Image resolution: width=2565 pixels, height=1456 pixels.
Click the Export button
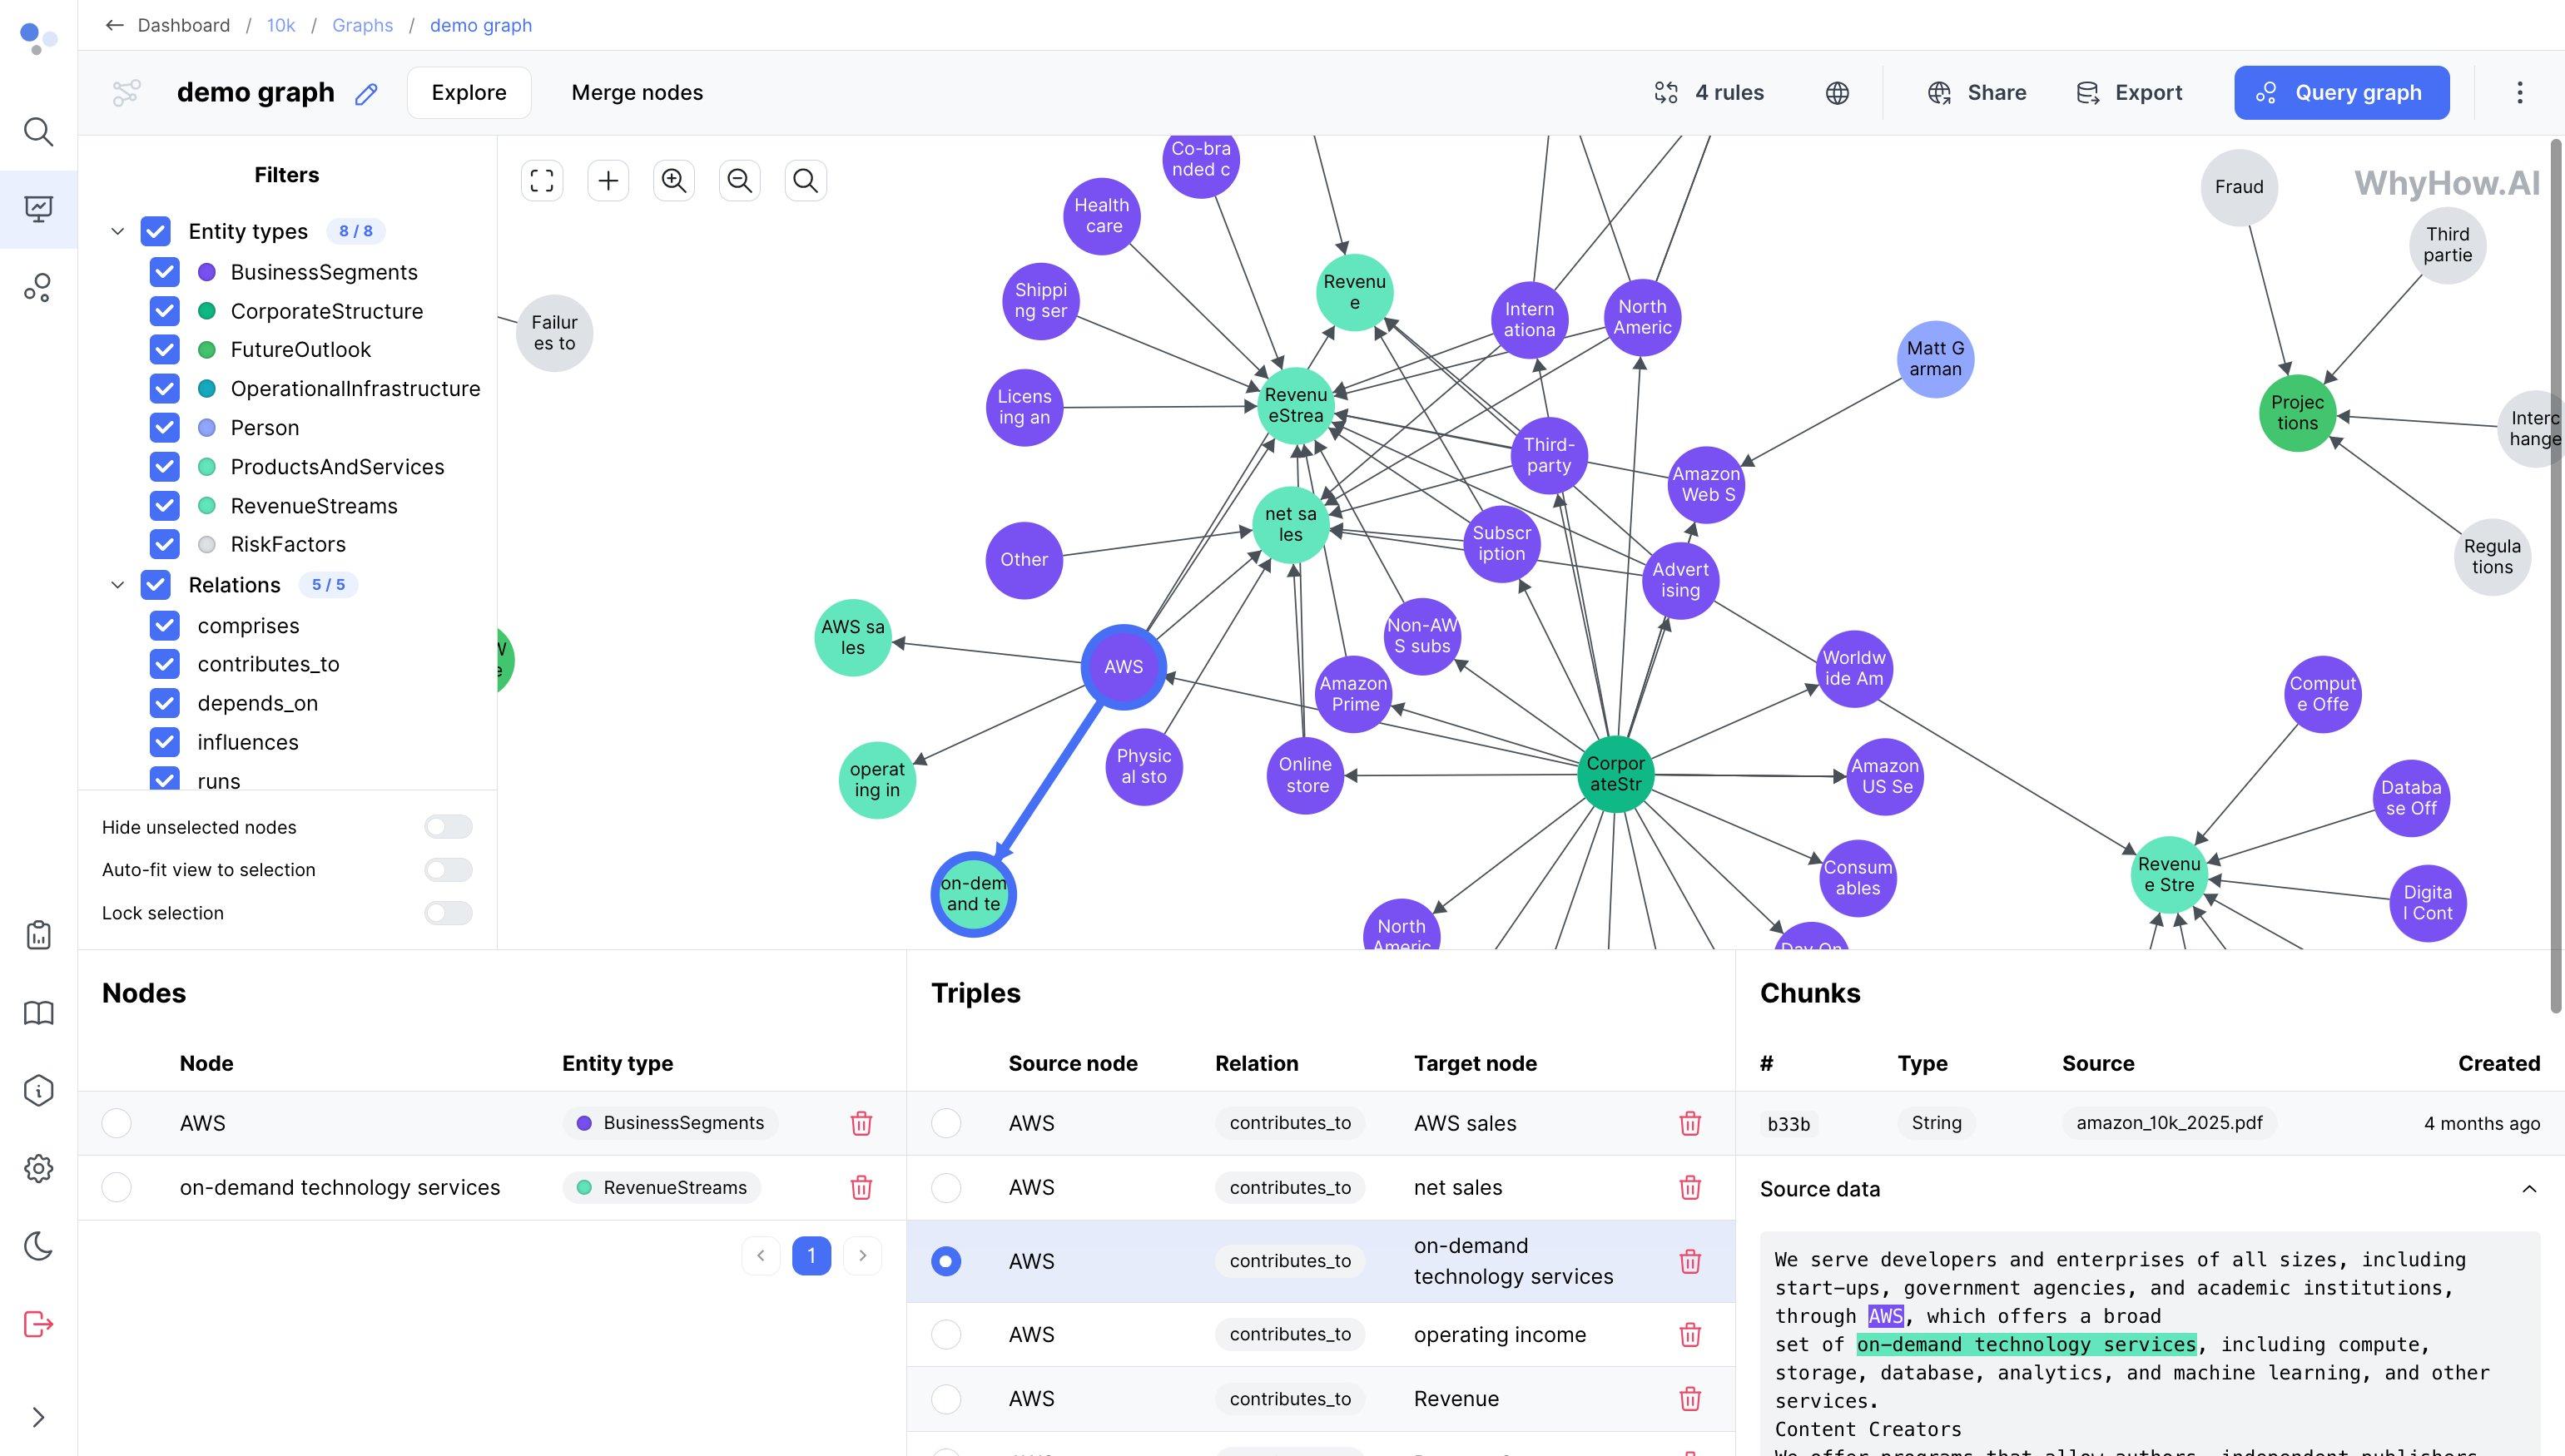point(2129,93)
